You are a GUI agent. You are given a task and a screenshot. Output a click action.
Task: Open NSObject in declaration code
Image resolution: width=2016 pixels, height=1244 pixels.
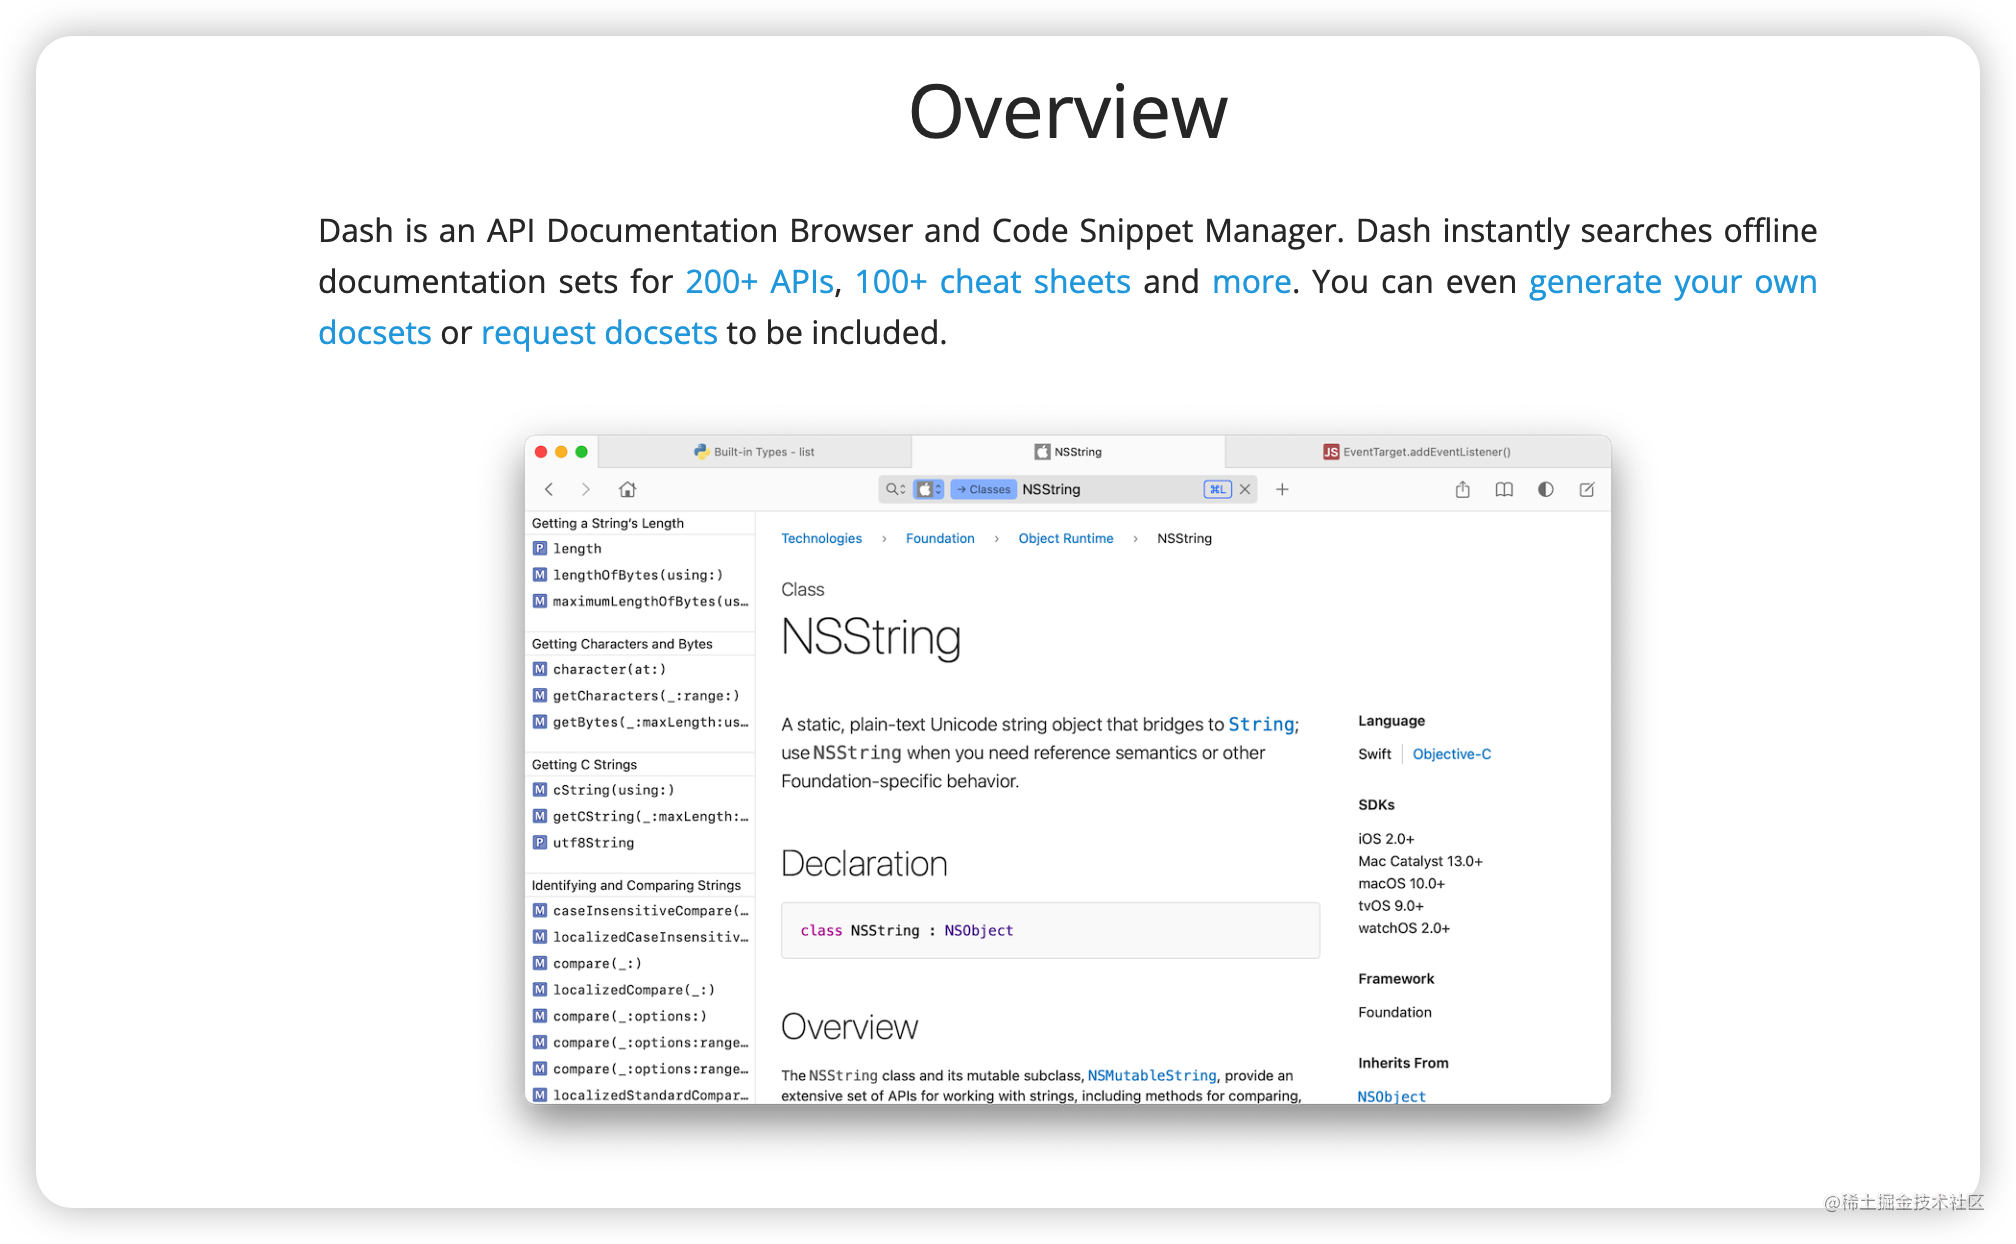click(x=979, y=931)
